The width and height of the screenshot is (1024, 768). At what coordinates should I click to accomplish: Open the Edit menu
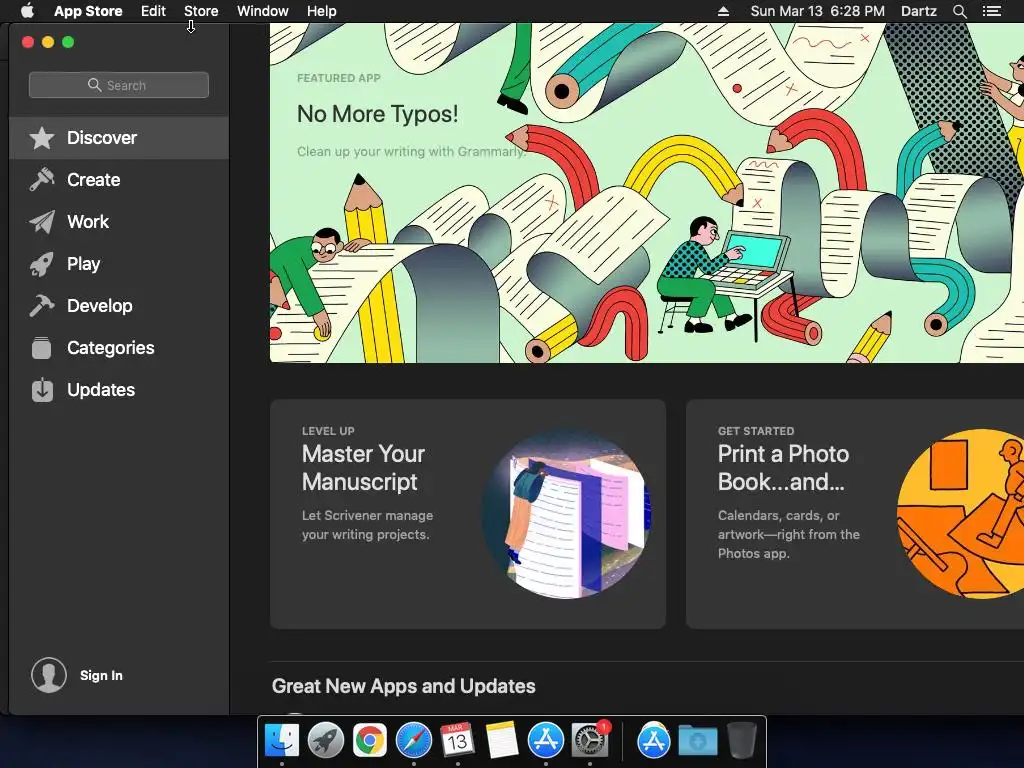pyautogui.click(x=153, y=11)
